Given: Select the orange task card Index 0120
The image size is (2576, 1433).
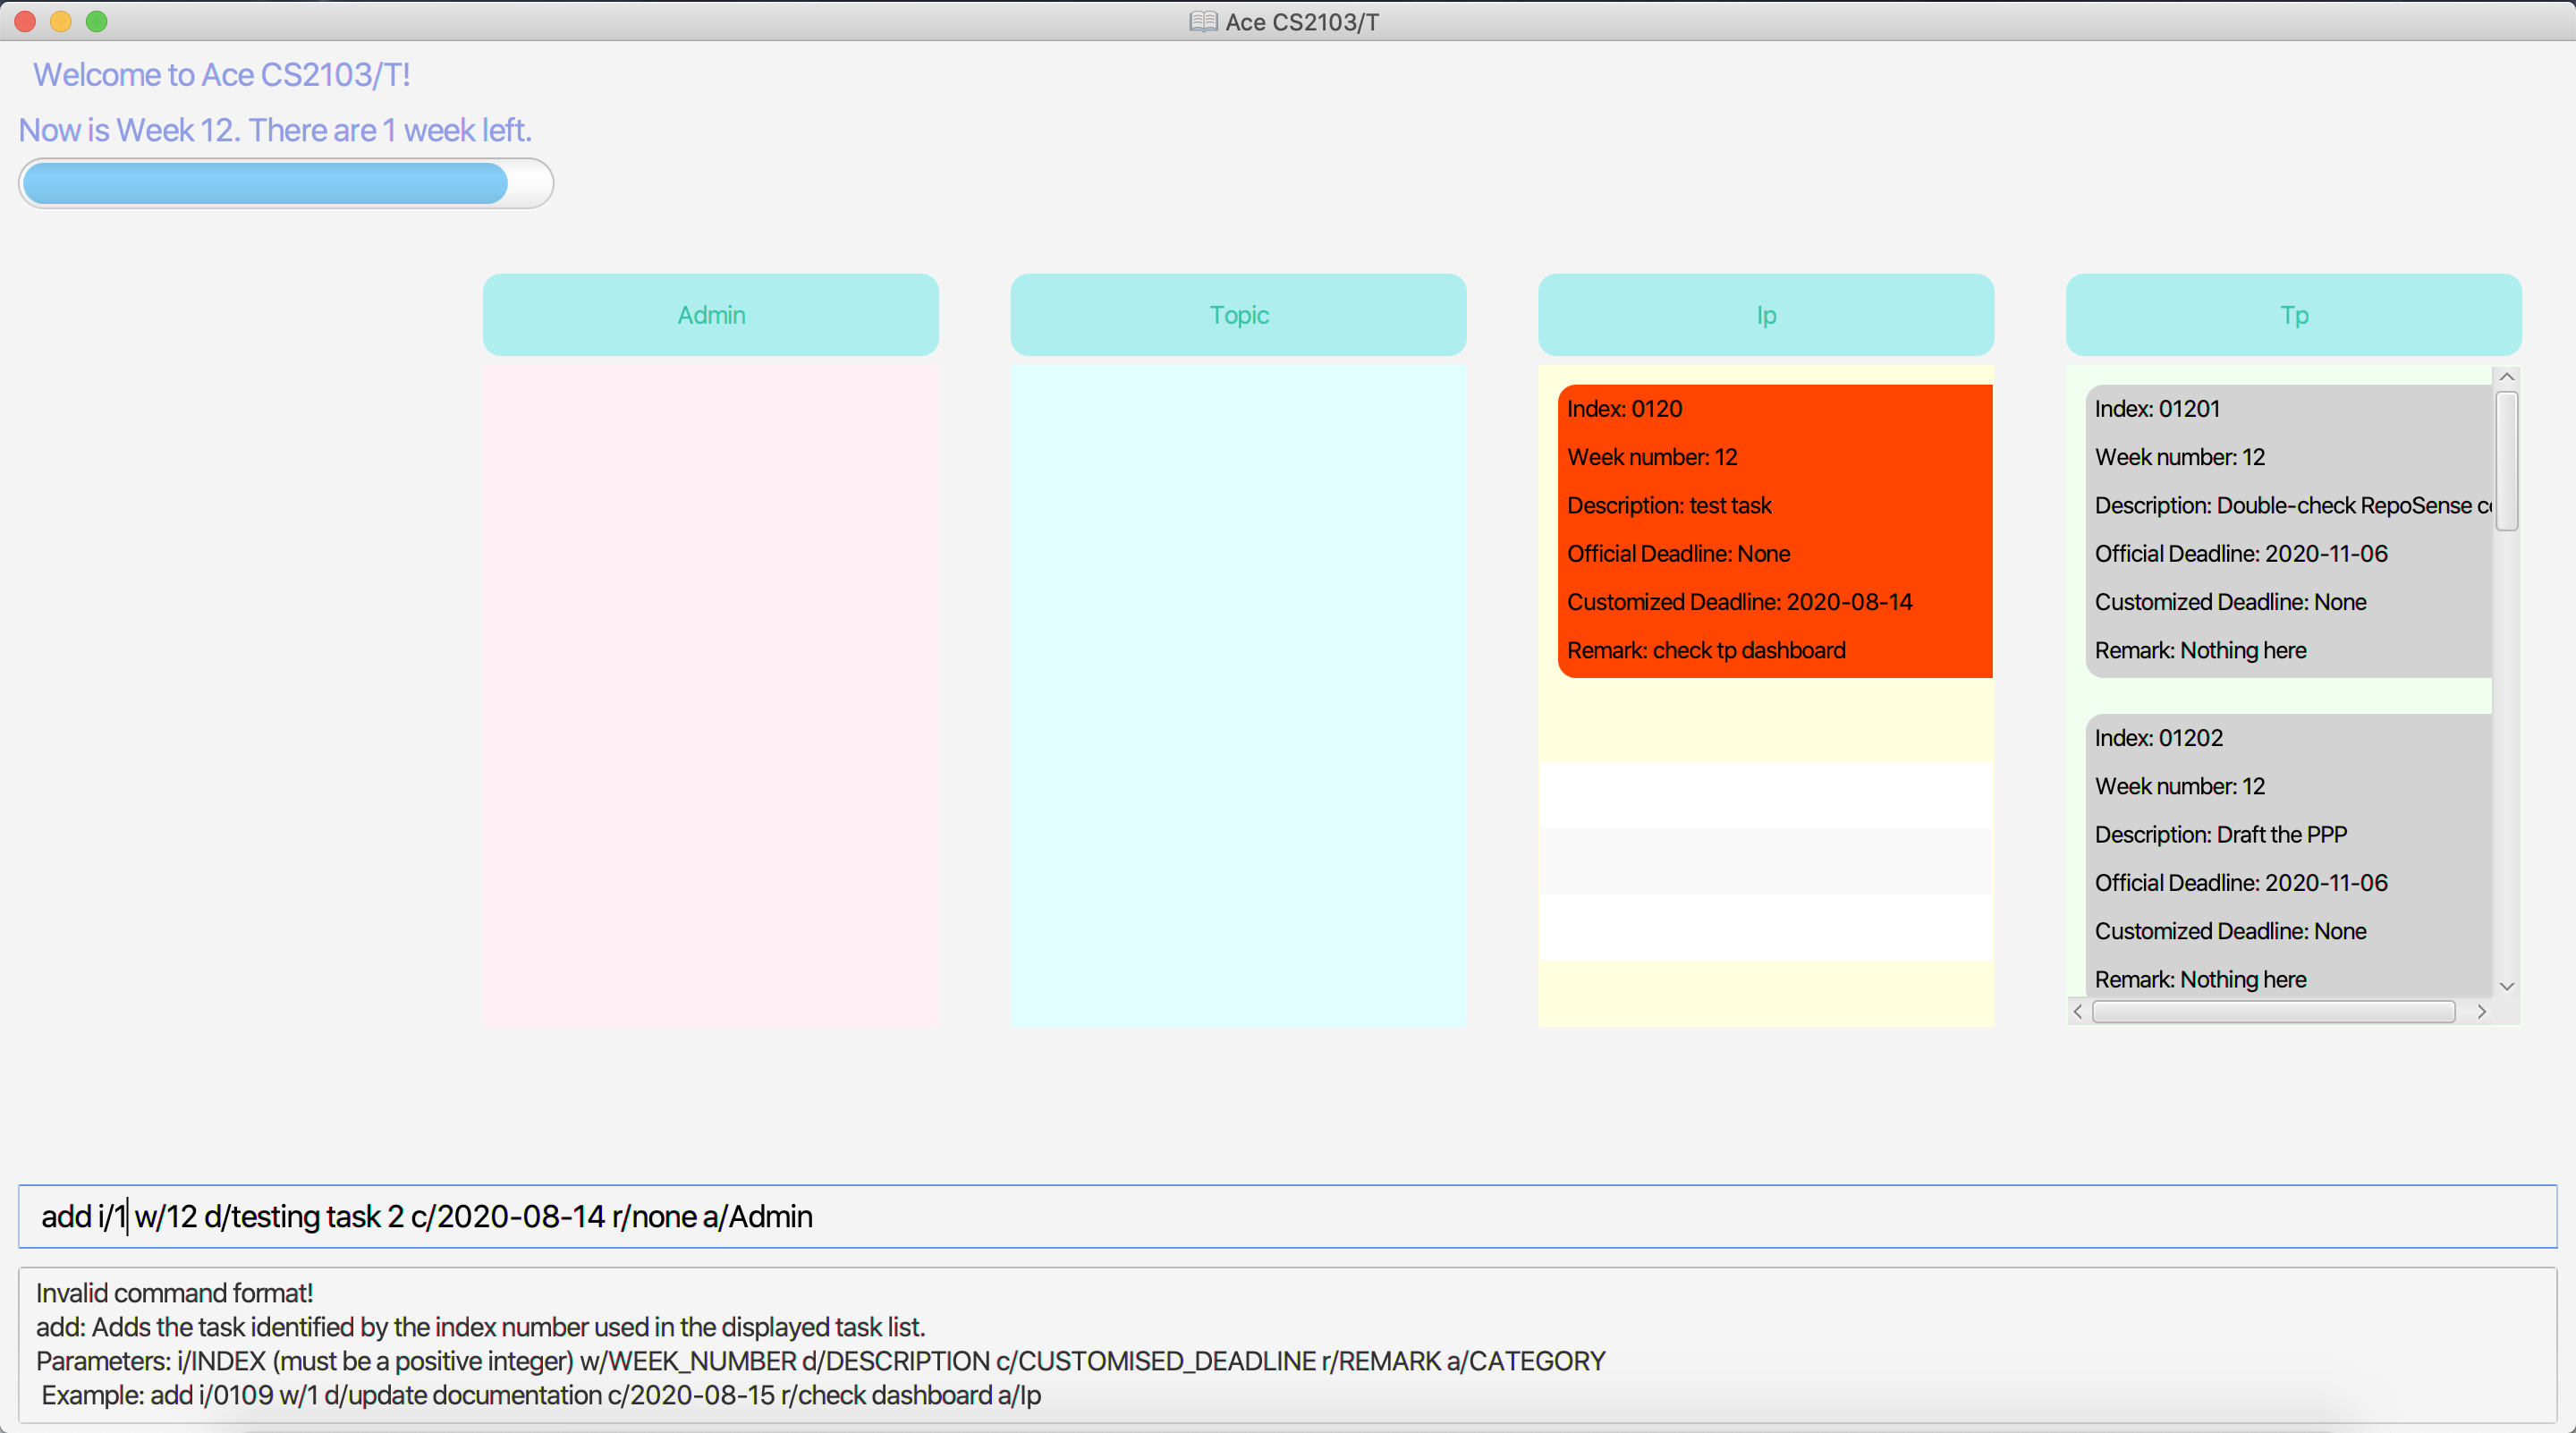Looking at the screenshot, I should pyautogui.click(x=1774, y=530).
